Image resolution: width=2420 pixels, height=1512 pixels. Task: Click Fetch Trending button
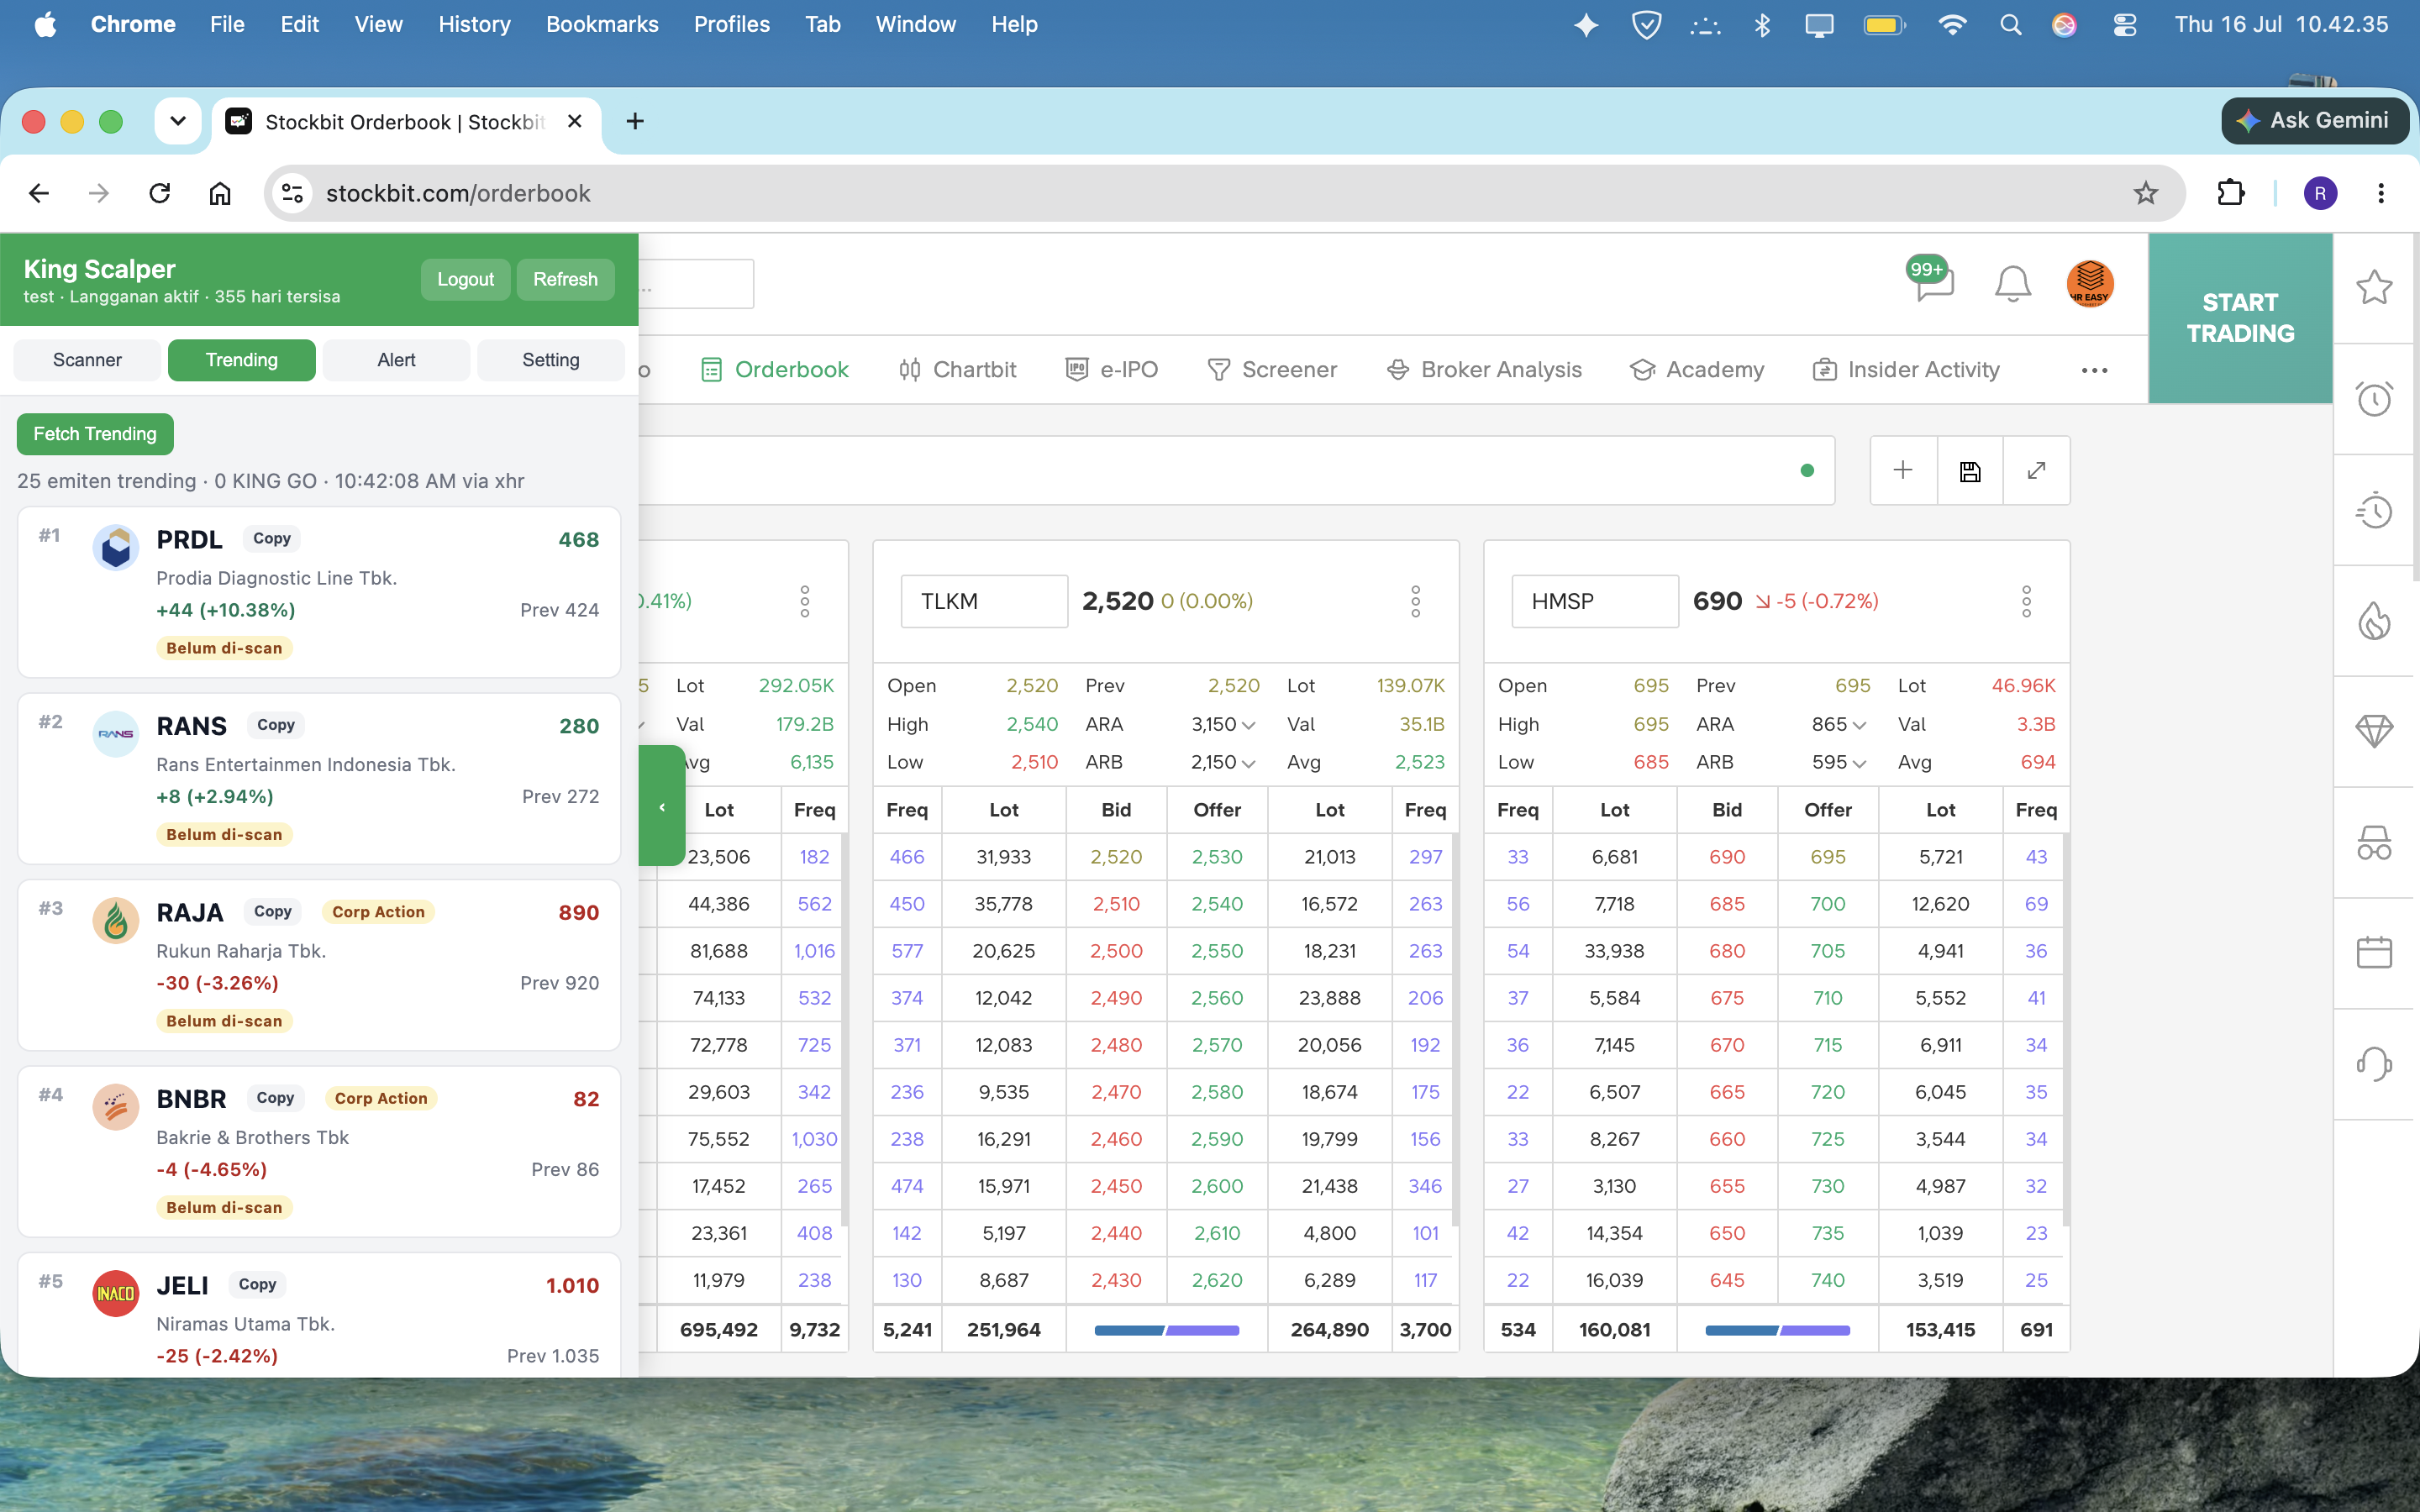95,434
